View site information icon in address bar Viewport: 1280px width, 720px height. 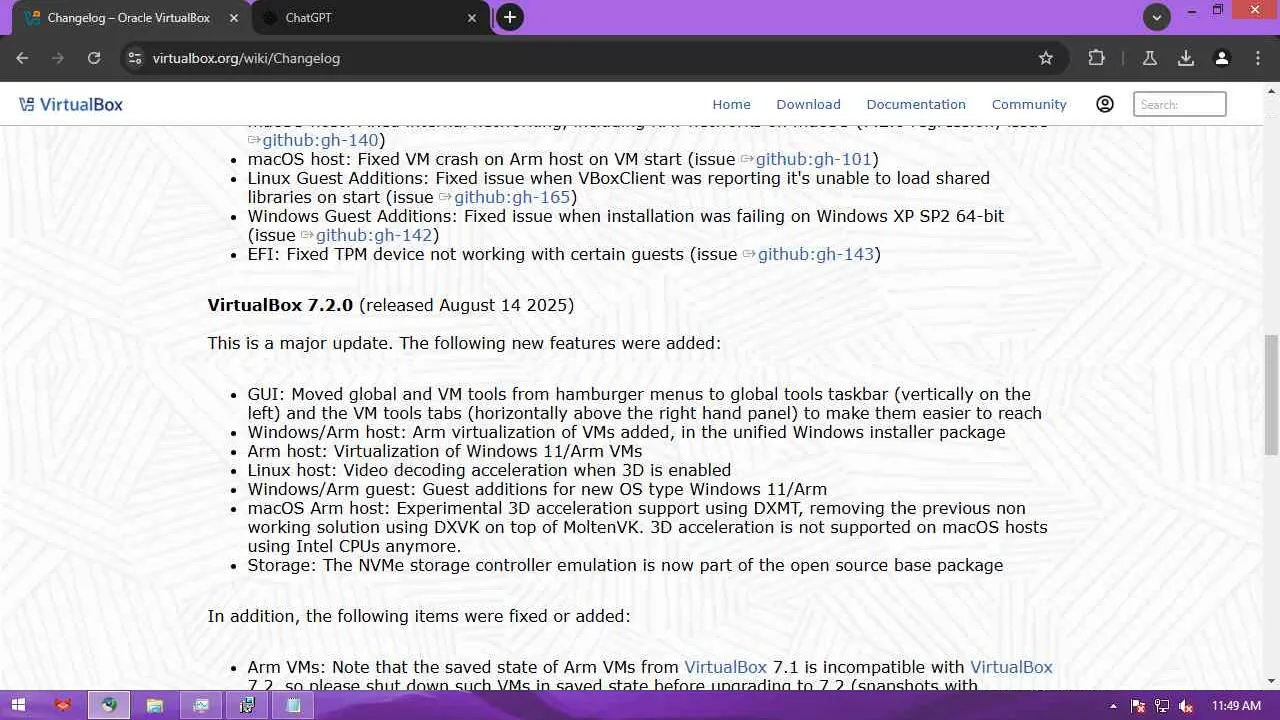tap(135, 58)
